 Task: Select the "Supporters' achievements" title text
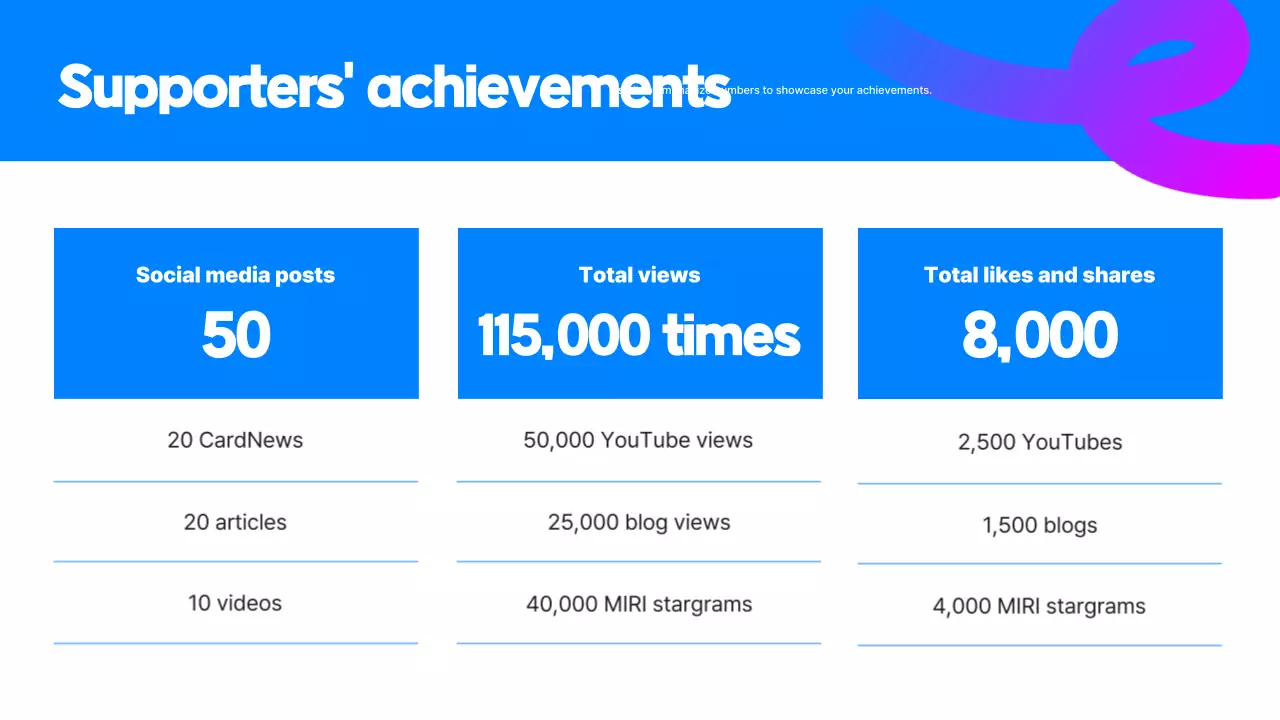395,87
